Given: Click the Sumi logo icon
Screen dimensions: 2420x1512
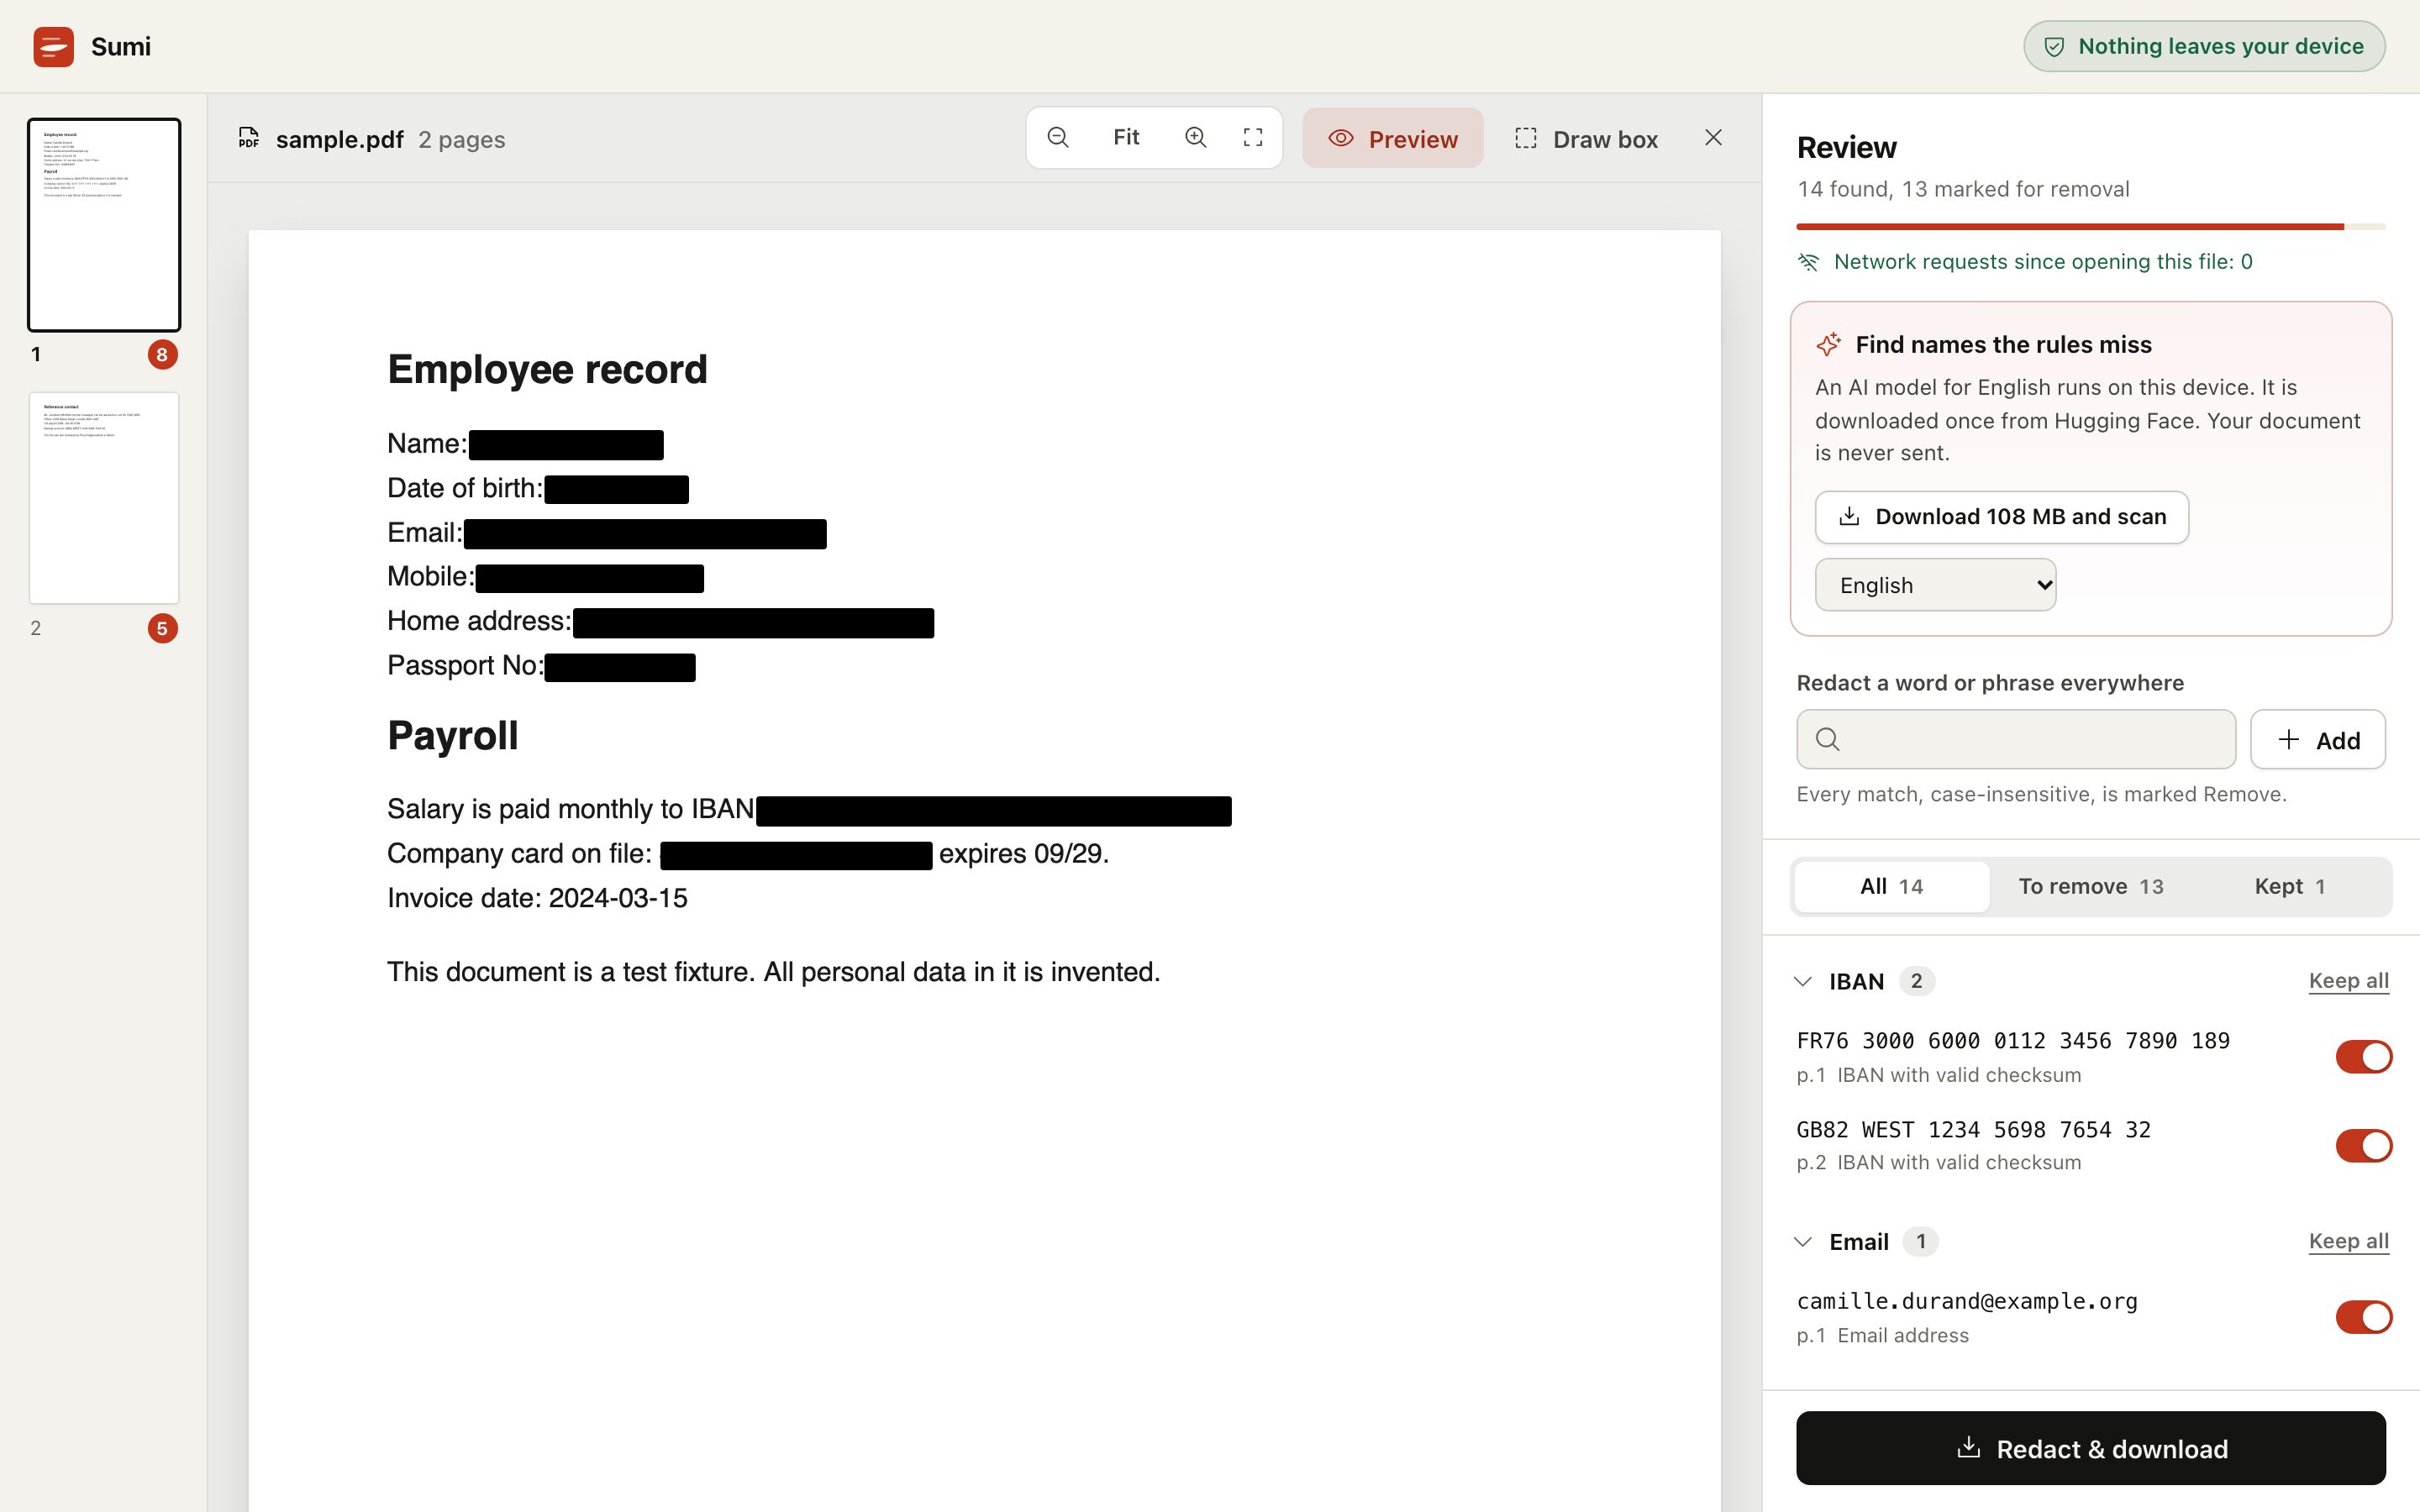Looking at the screenshot, I should tap(53, 46).
